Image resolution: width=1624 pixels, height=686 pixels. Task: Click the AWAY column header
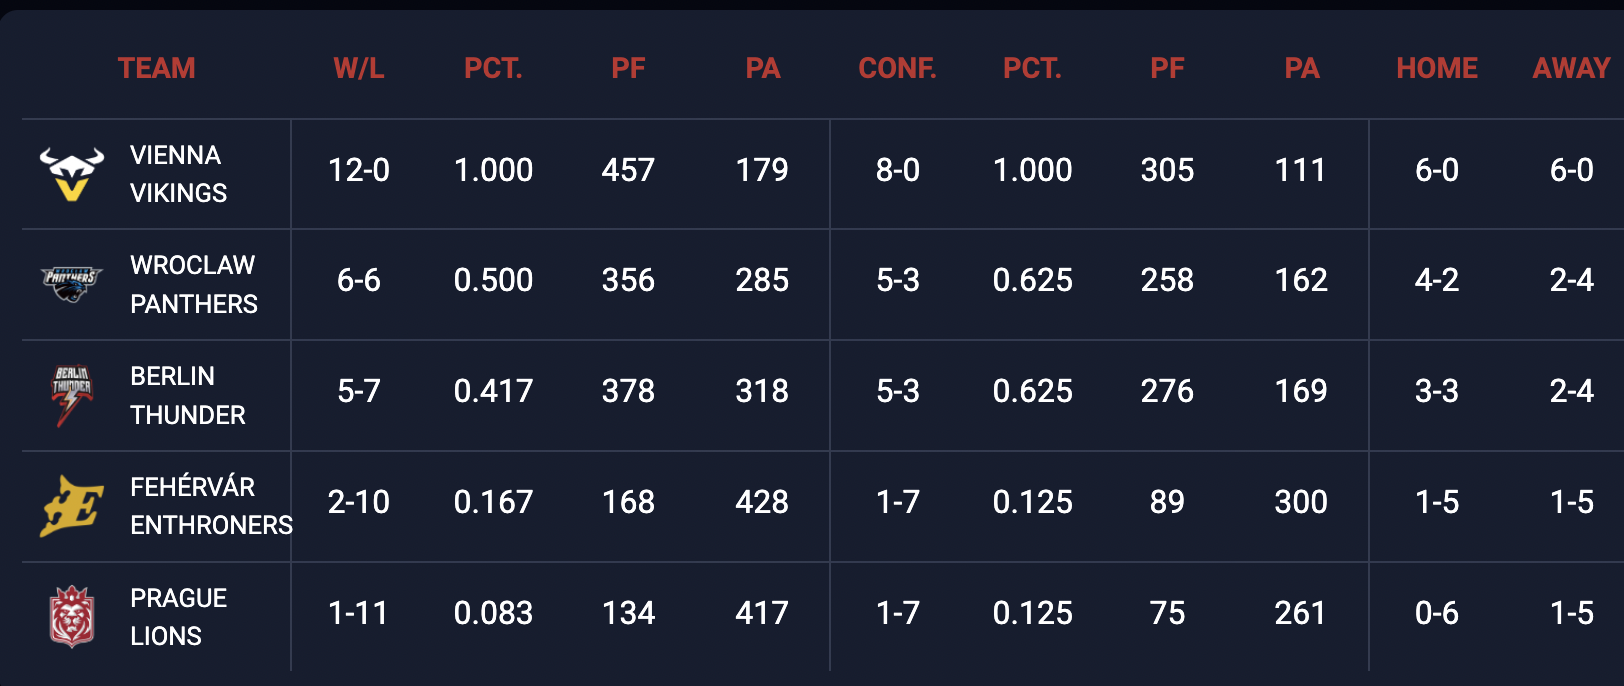1571,68
